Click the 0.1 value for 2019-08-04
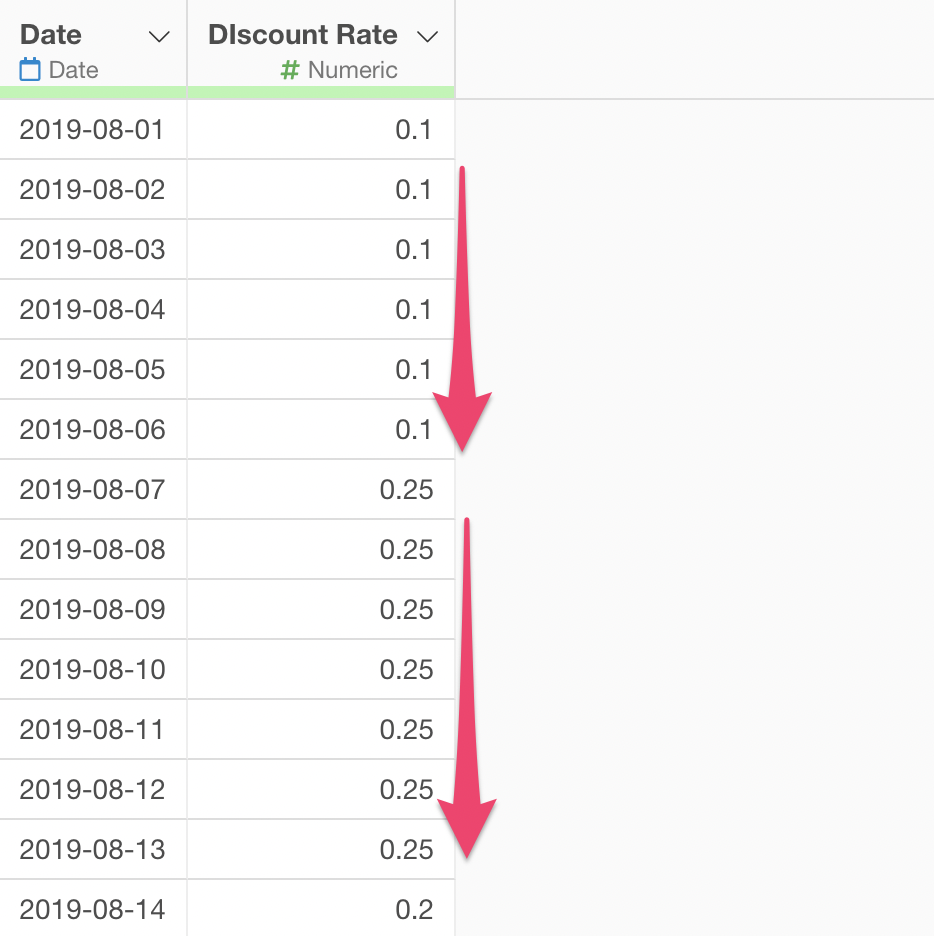Image resolution: width=934 pixels, height=936 pixels. (413, 310)
